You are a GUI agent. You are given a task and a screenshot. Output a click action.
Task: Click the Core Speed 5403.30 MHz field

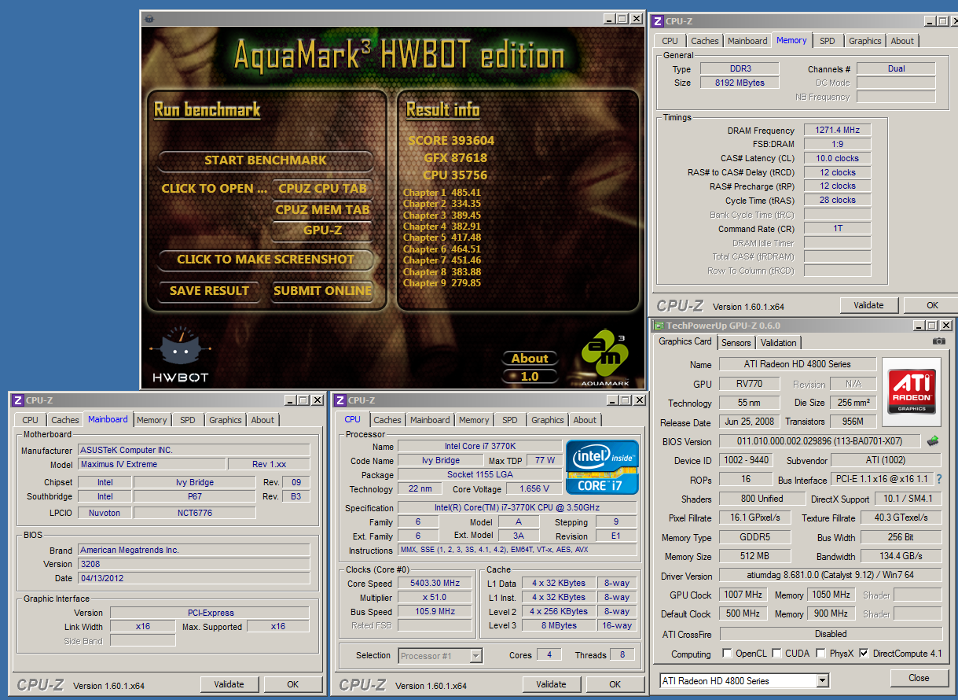[x=435, y=583]
